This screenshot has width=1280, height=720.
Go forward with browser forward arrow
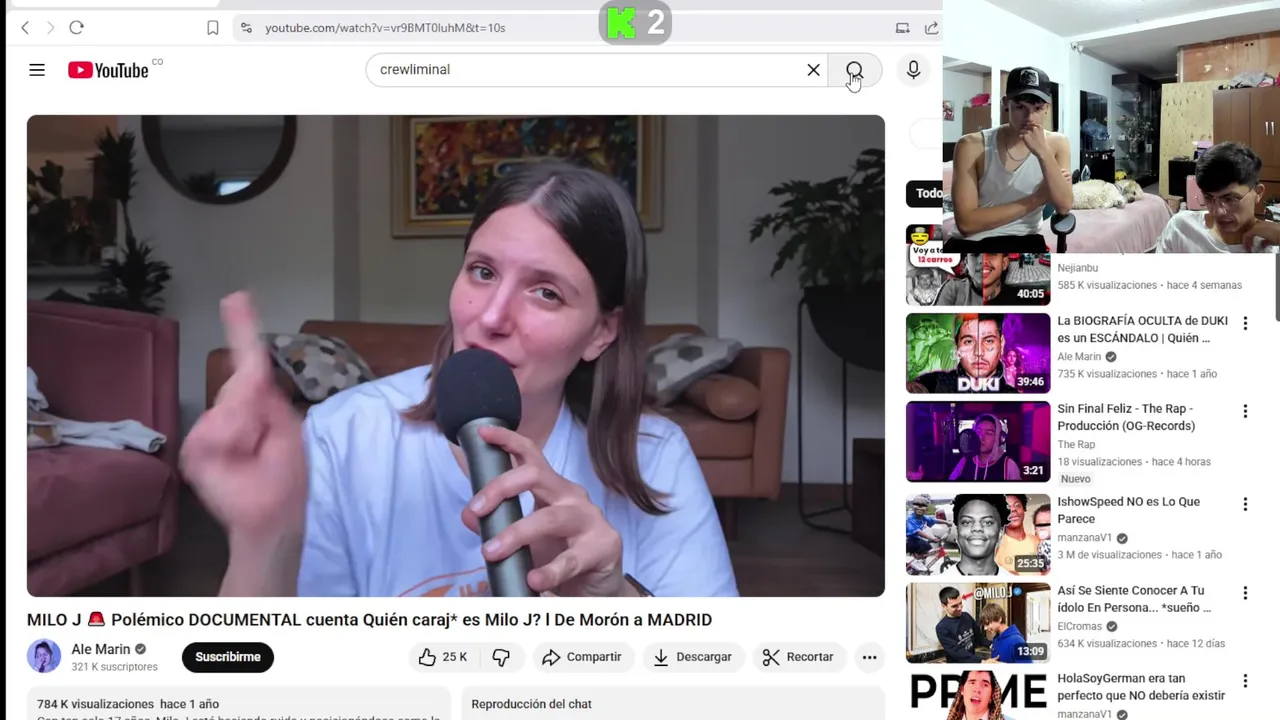50,28
